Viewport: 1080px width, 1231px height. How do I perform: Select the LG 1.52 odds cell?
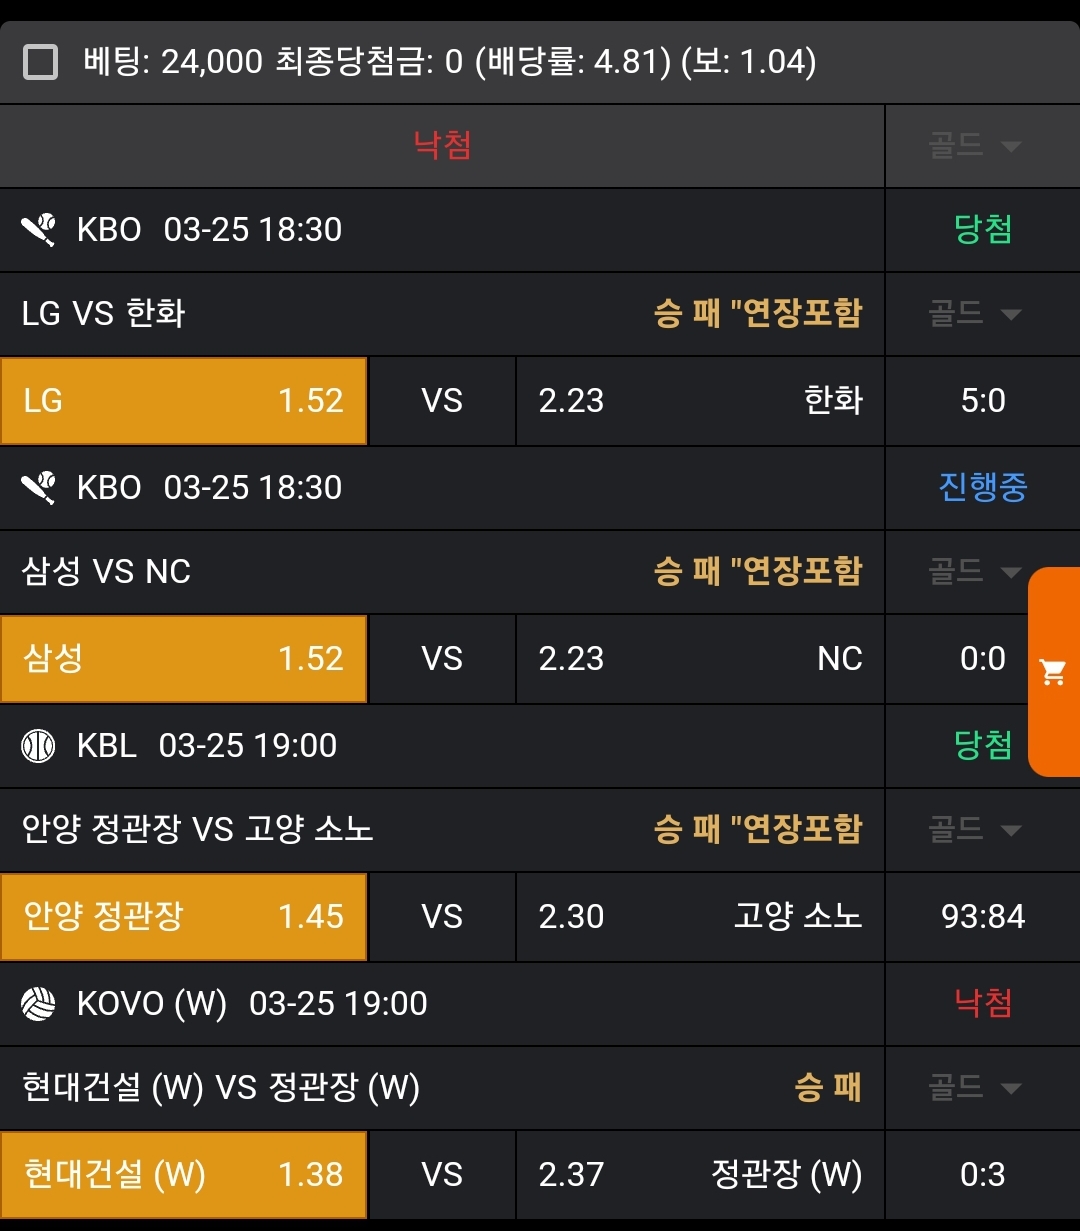pyautogui.click(x=184, y=401)
